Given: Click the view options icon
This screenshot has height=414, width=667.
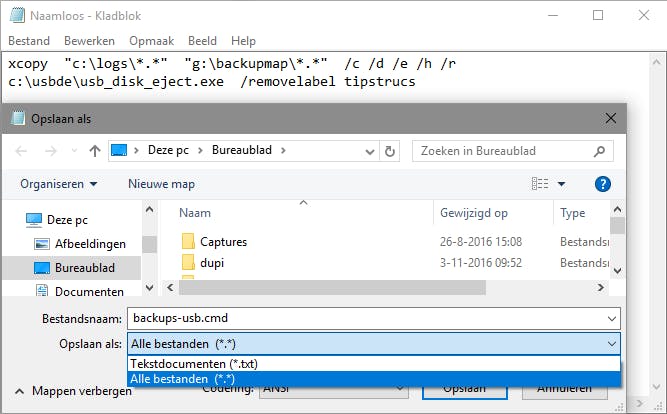Looking at the screenshot, I should (541, 184).
